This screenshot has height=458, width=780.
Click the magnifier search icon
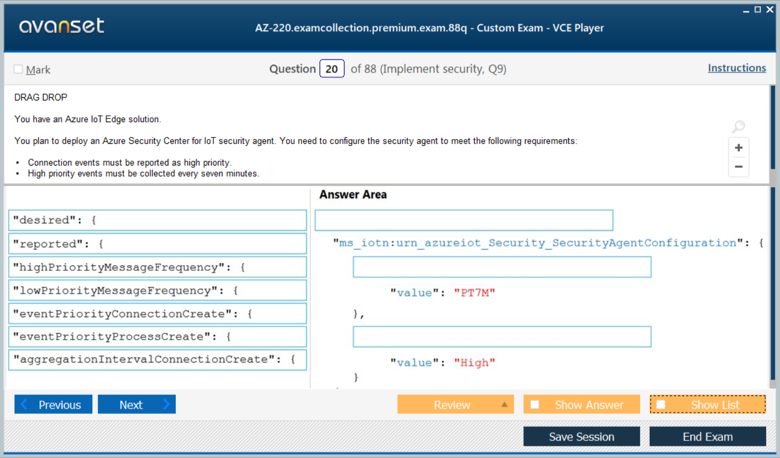pos(738,126)
